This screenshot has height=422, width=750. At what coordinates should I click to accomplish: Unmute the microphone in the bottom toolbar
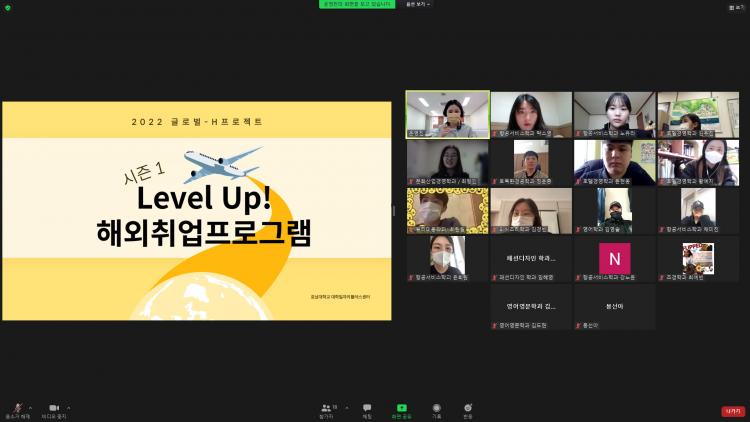tap(15, 408)
